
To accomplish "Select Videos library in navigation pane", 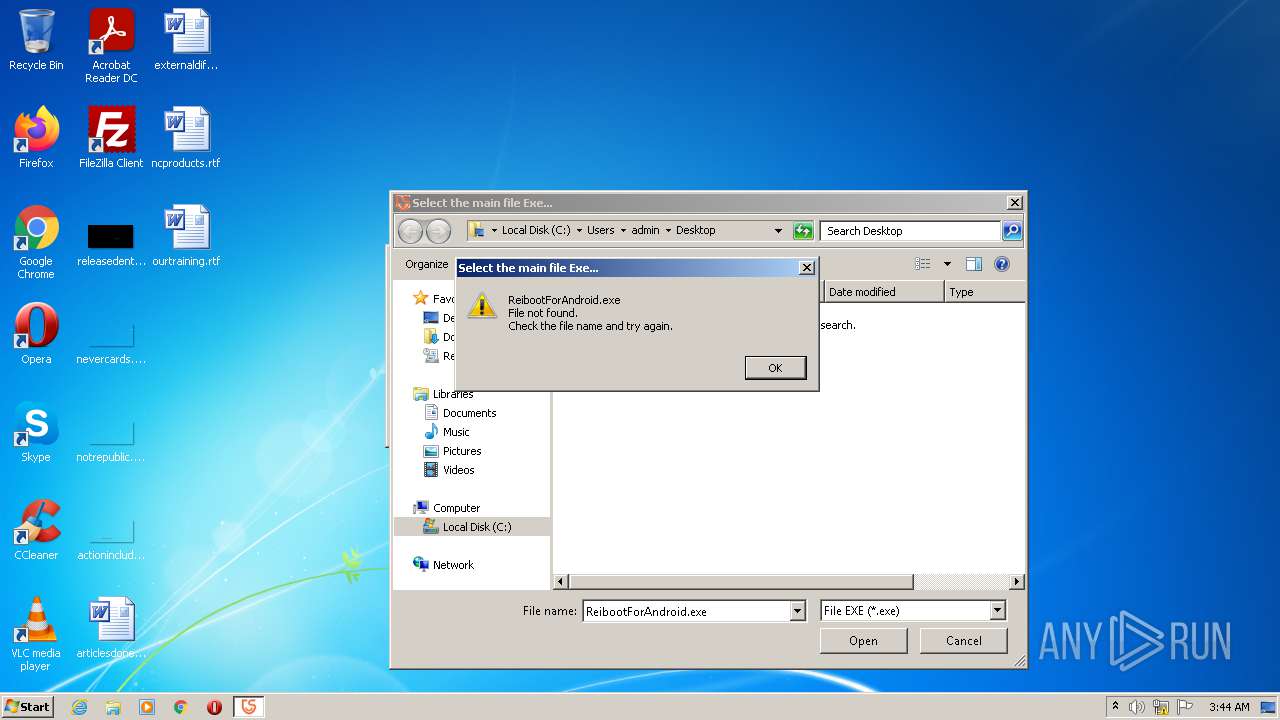I will click(x=458, y=470).
